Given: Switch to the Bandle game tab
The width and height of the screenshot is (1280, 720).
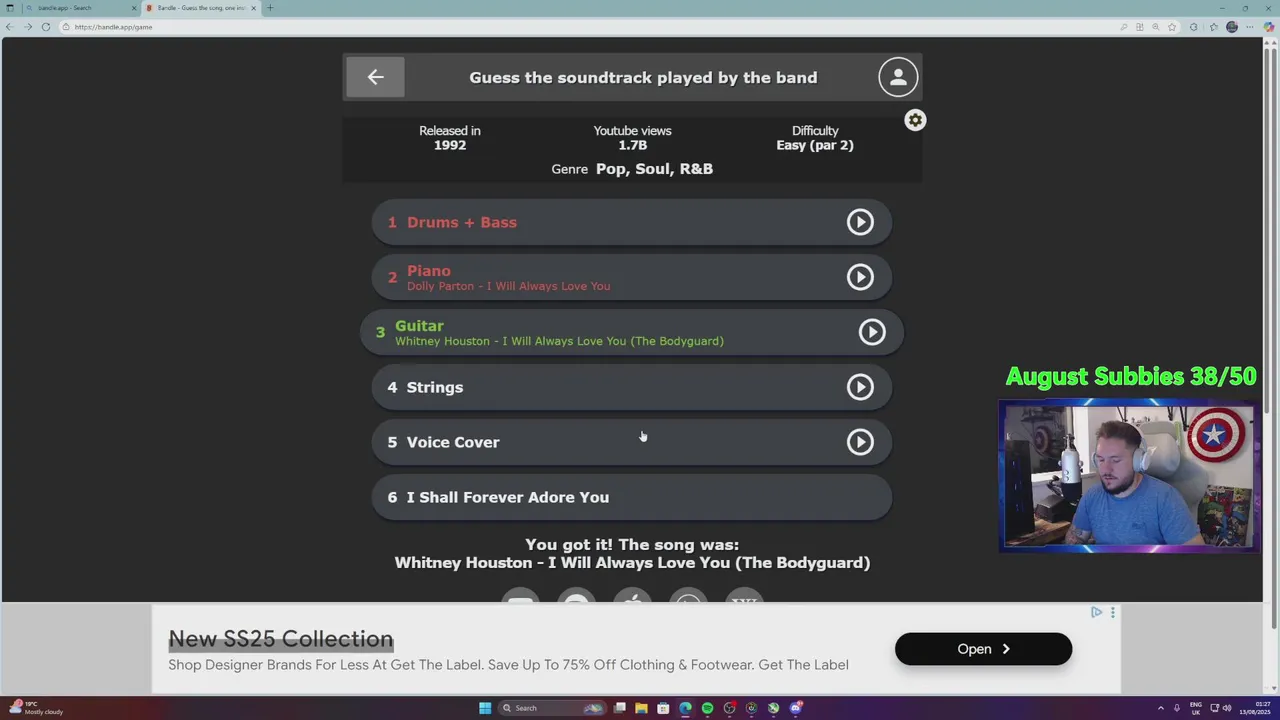Looking at the screenshot, I should coord(200,8).
